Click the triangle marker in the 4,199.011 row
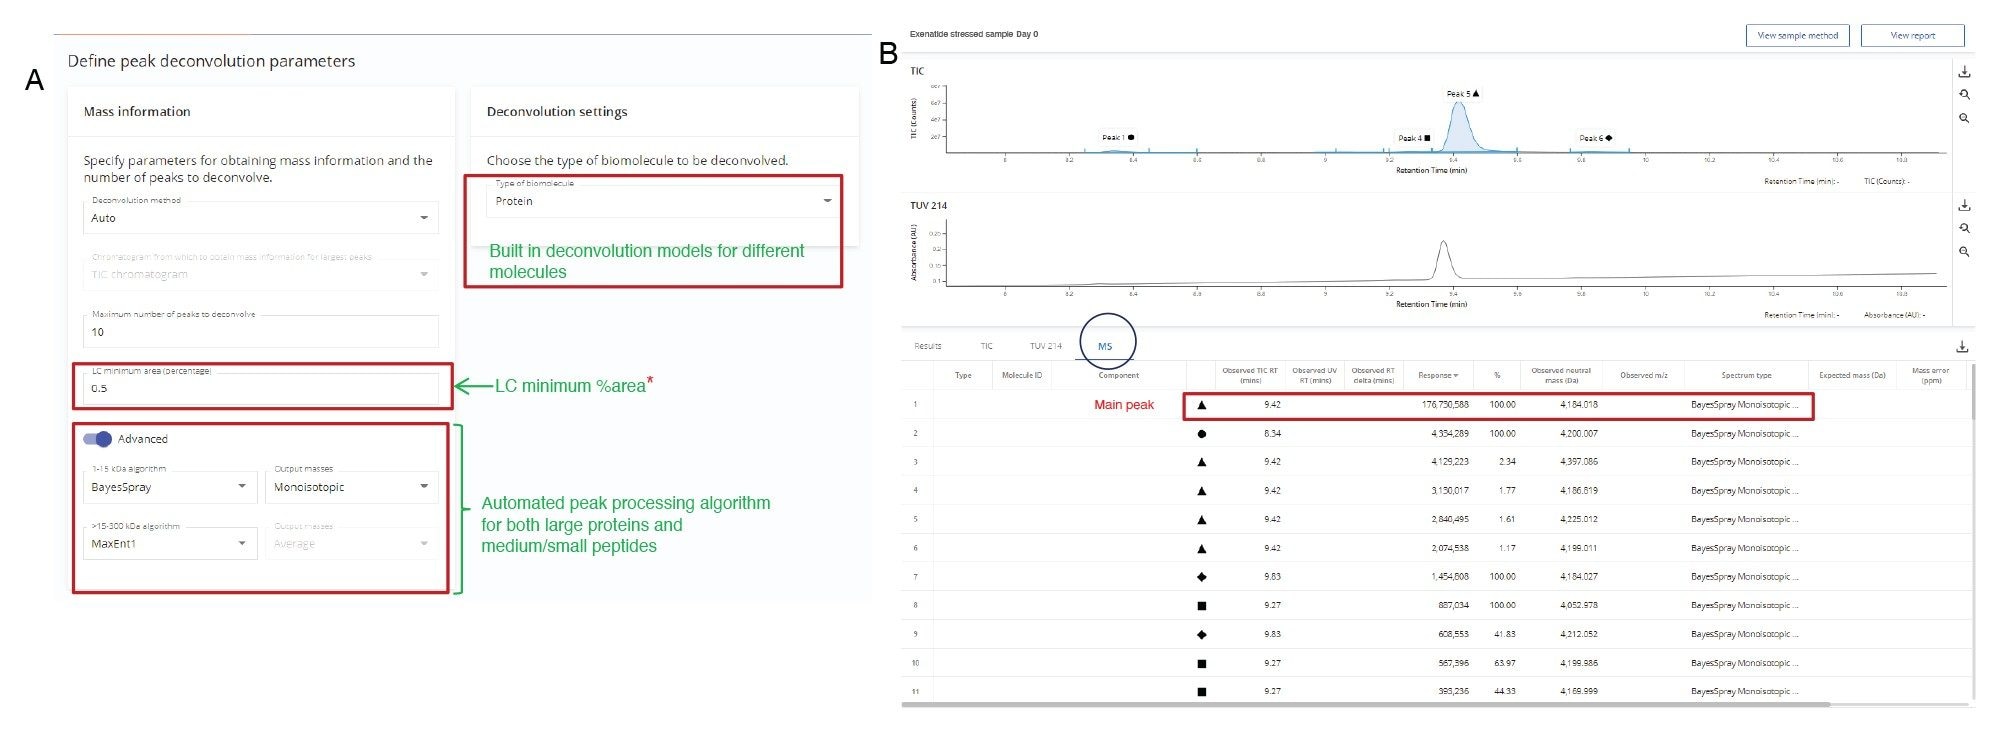The width and height of the screenshot is (2000, 736). (1201, 548)
